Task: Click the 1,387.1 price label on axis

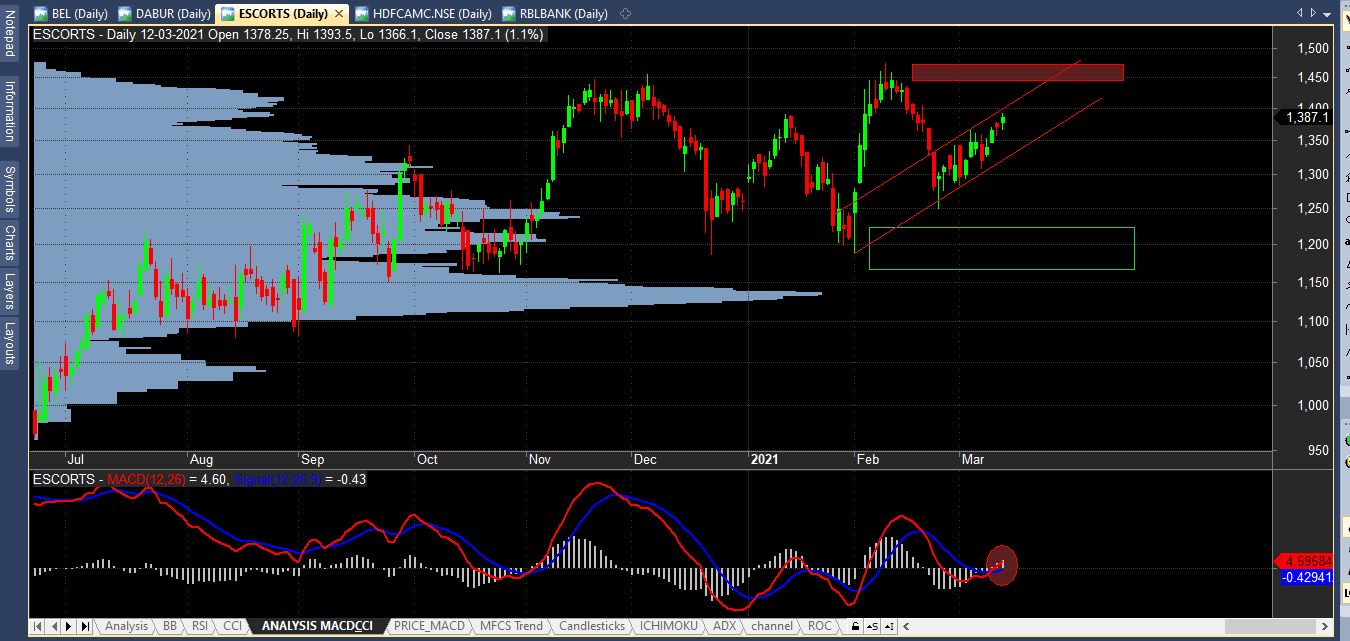Action: pos(1304,117)
